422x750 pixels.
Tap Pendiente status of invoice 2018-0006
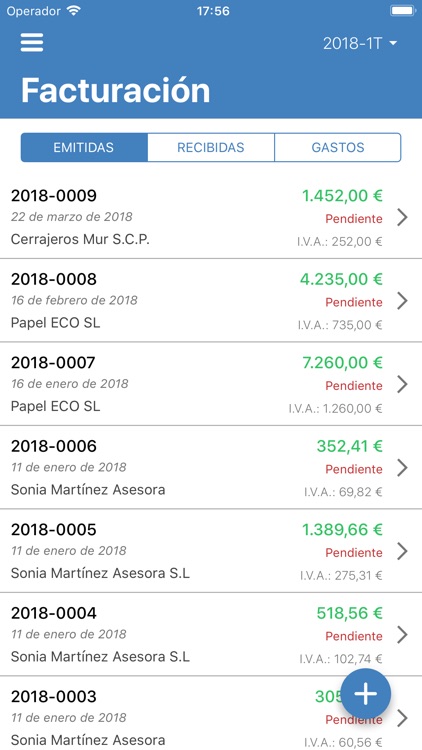[x=354, y=469]
